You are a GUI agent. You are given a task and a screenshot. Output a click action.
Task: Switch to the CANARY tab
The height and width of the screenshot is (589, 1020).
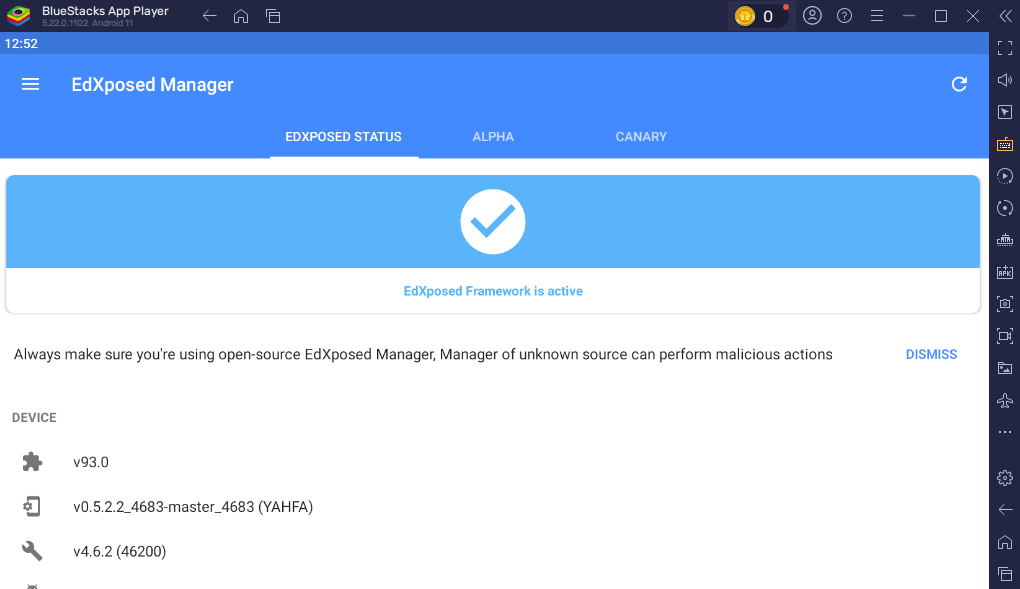click(x=641, y=137)
